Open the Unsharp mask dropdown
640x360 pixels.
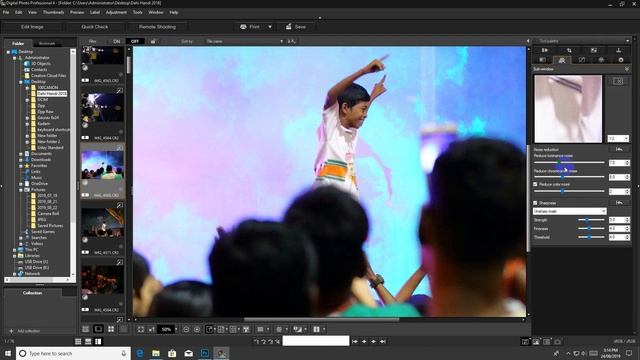pos(569,211)
